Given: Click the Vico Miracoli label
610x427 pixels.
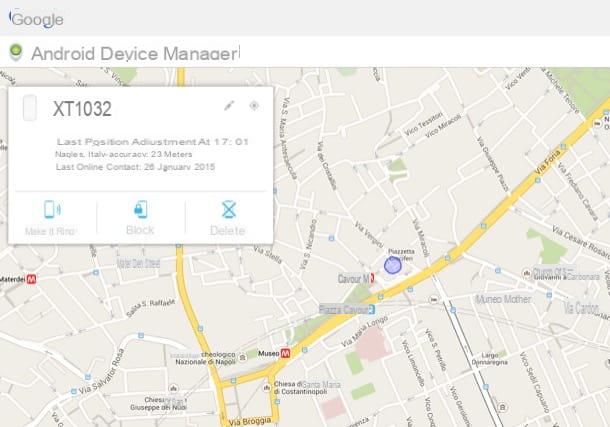Looking at the screenshot, I should [x=443, y=126].
